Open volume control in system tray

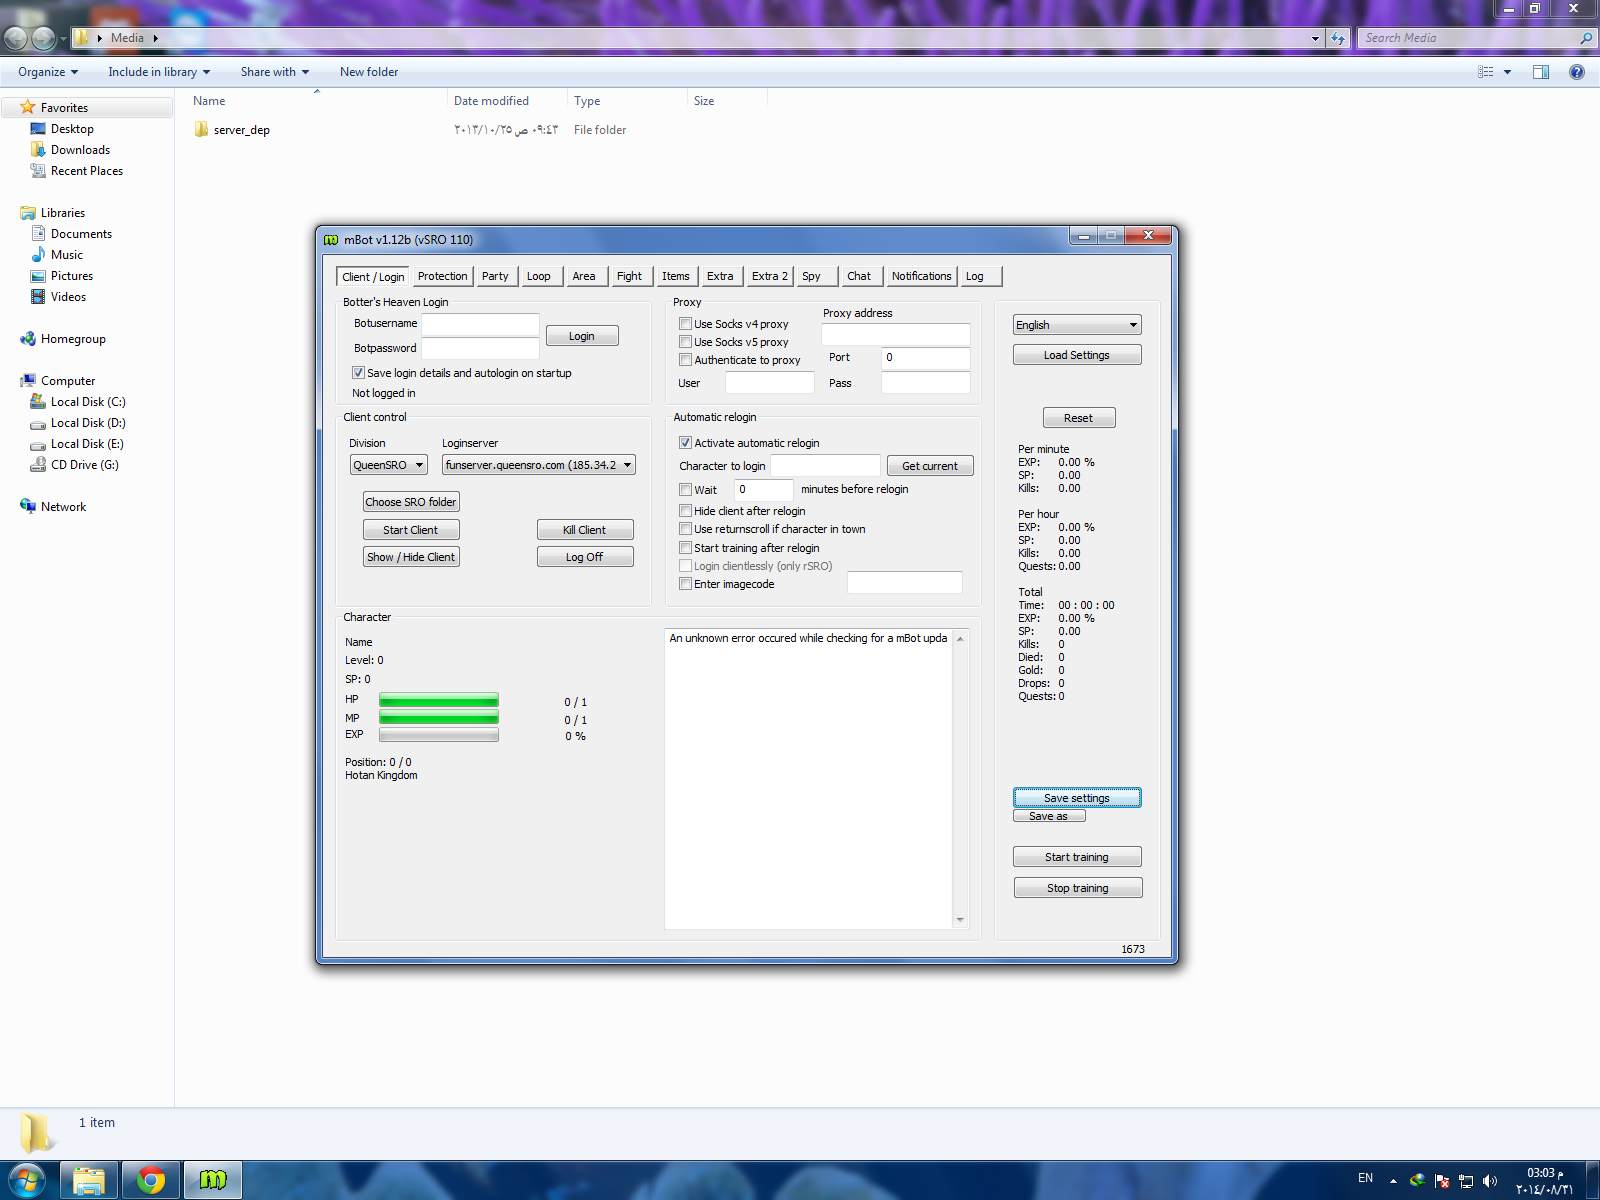tap(1490, 1181)
